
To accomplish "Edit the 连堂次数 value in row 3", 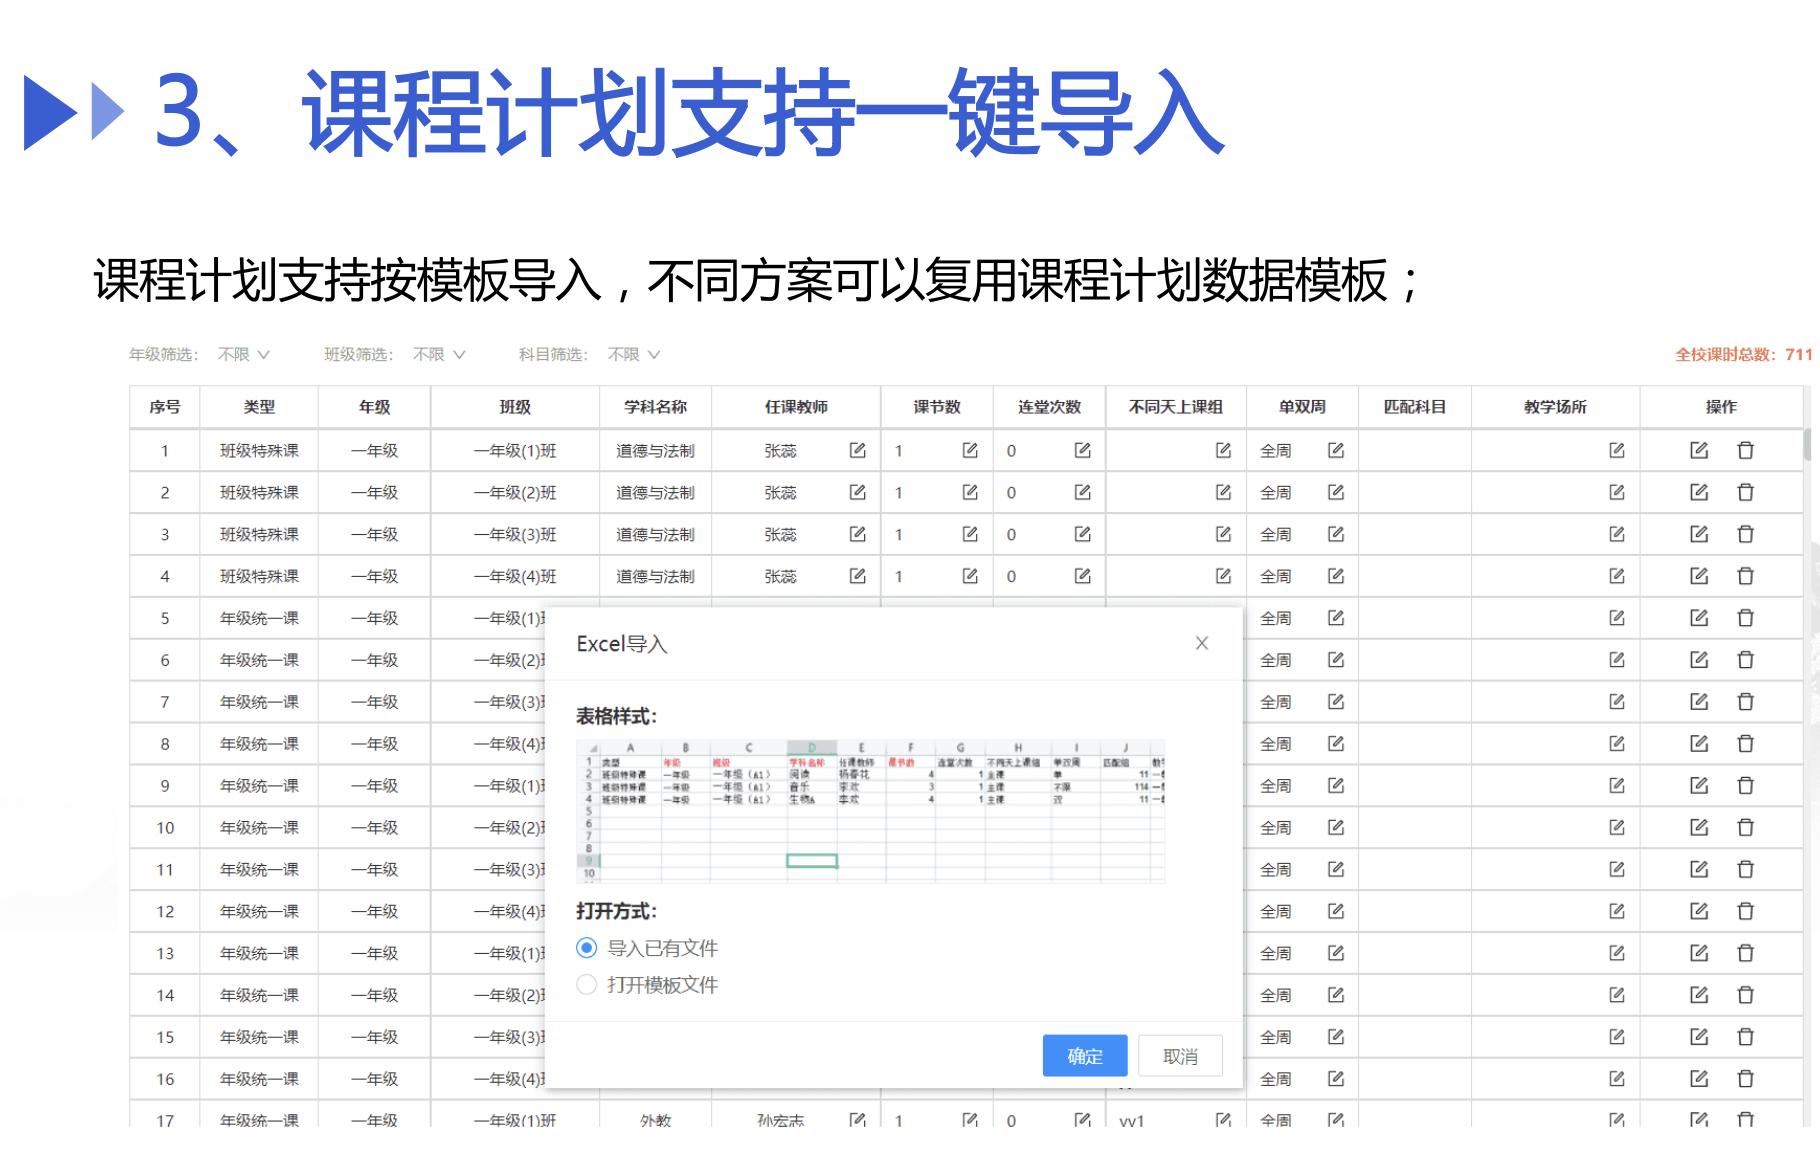I will click(x=1080, y=534).
